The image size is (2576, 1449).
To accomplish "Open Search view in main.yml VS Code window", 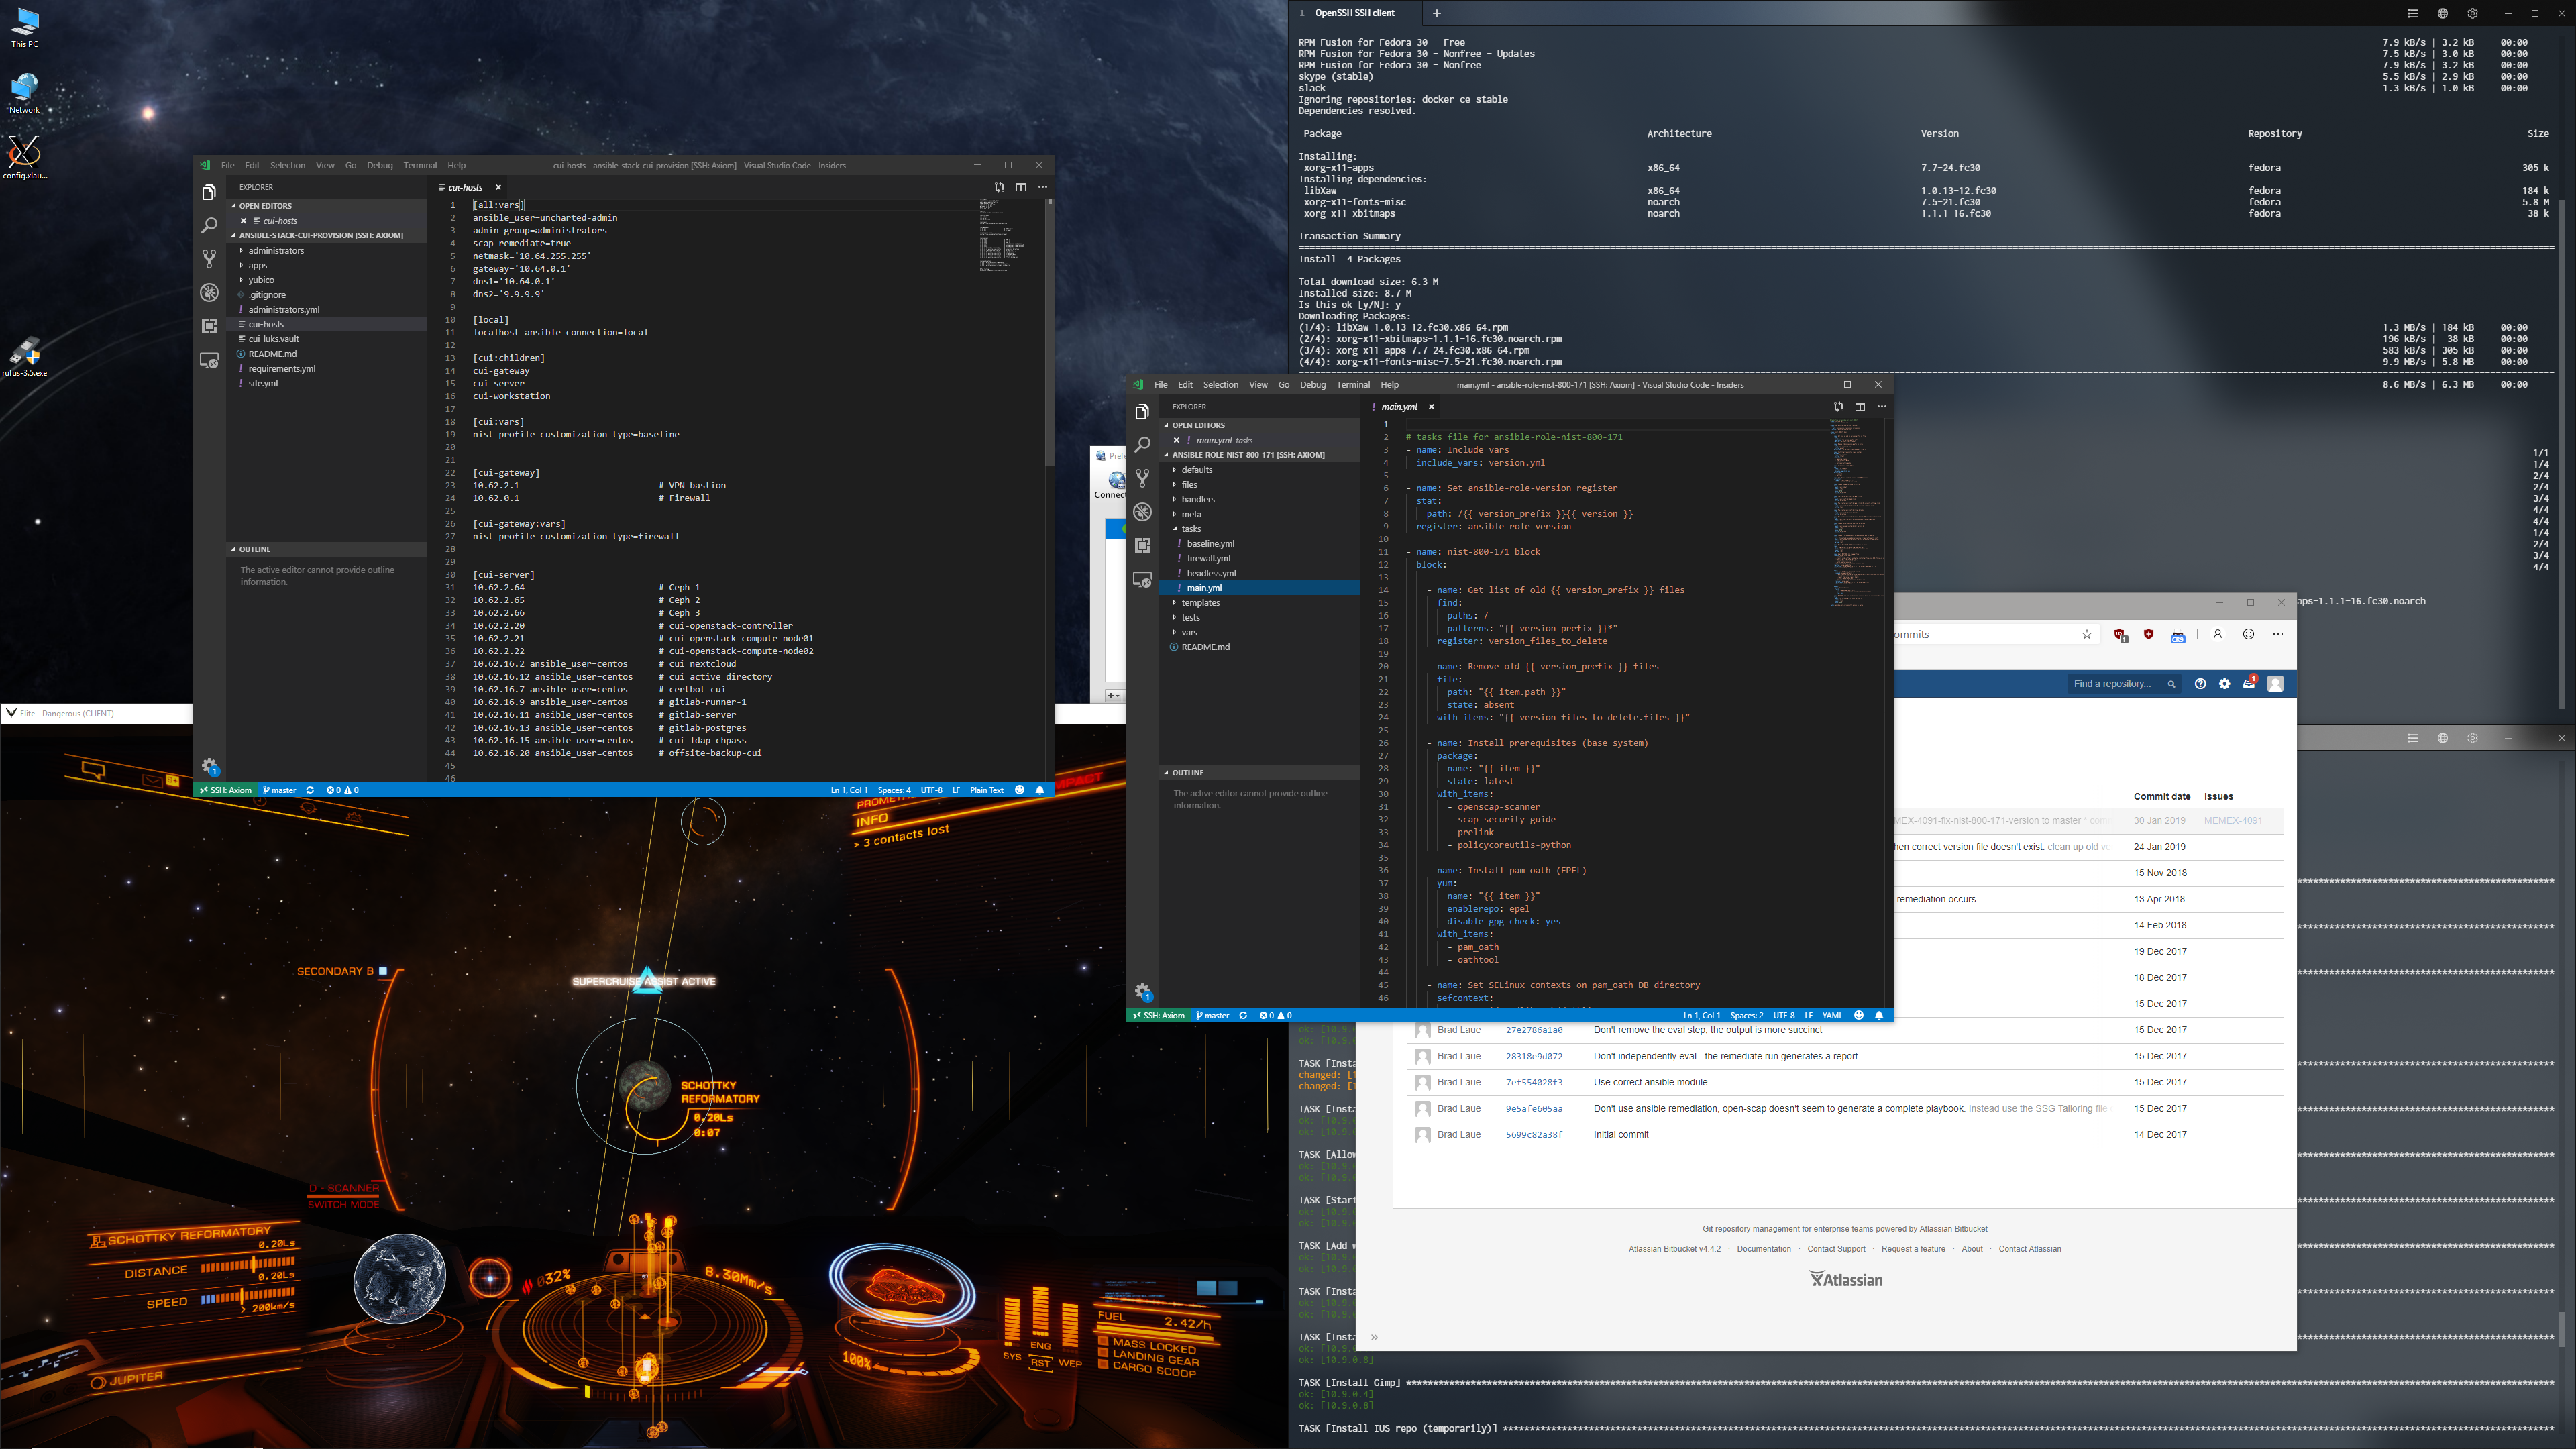I will [1142, 445].
